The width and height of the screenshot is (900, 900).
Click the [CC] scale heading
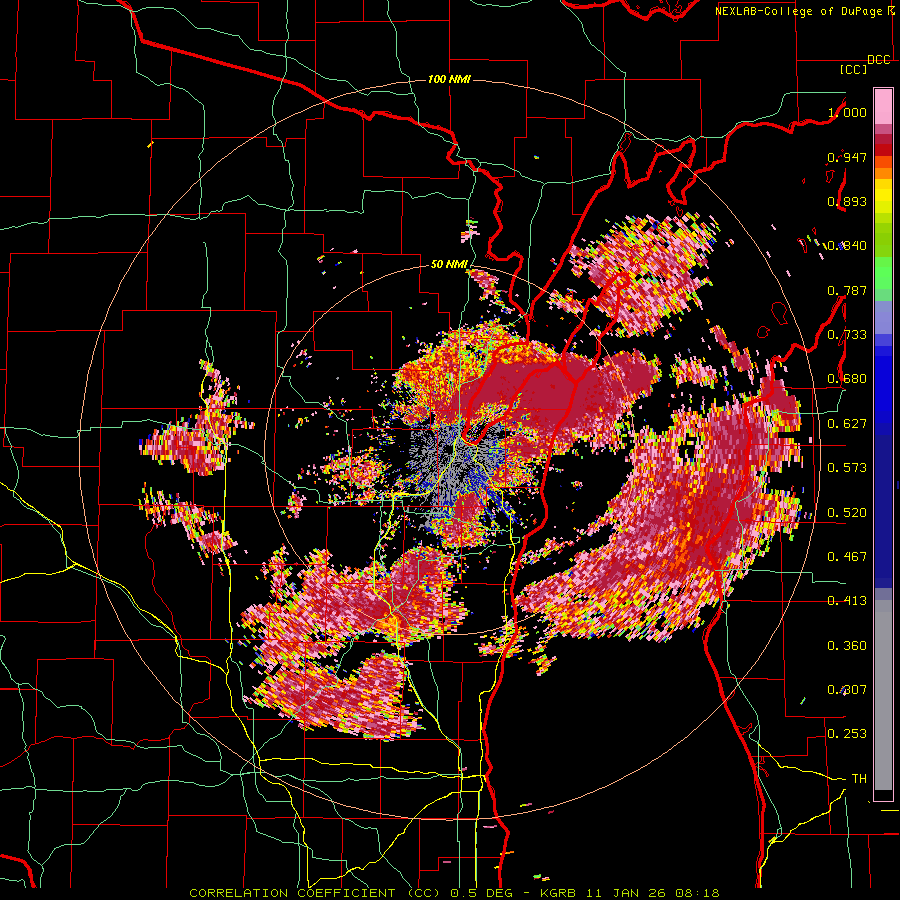[854, 69]
